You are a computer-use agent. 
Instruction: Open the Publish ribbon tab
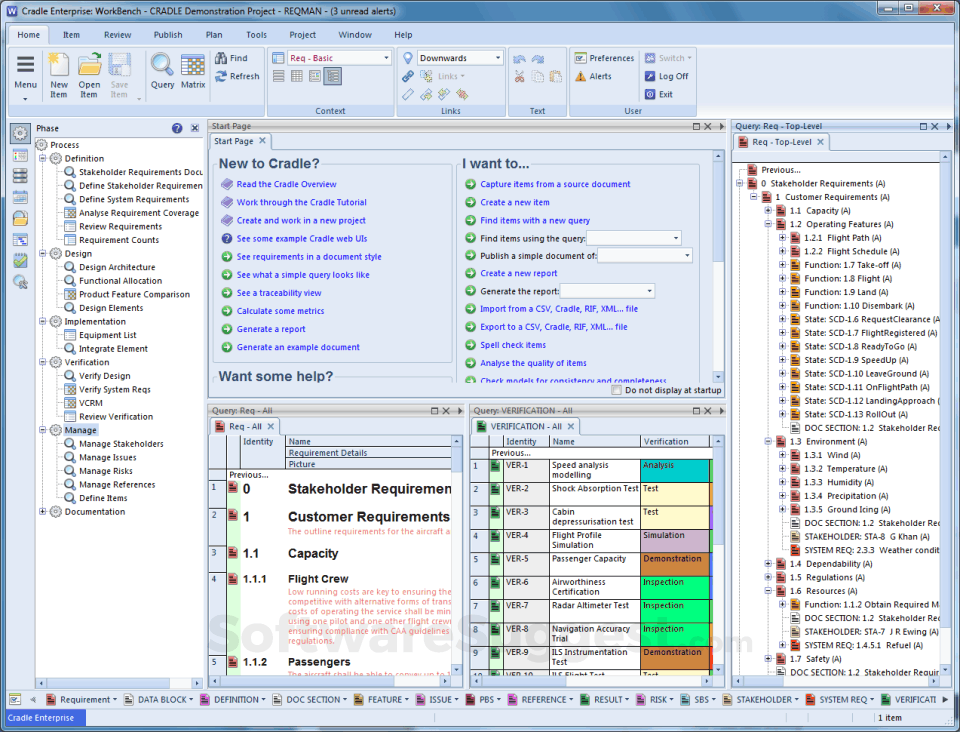[168, 35]
